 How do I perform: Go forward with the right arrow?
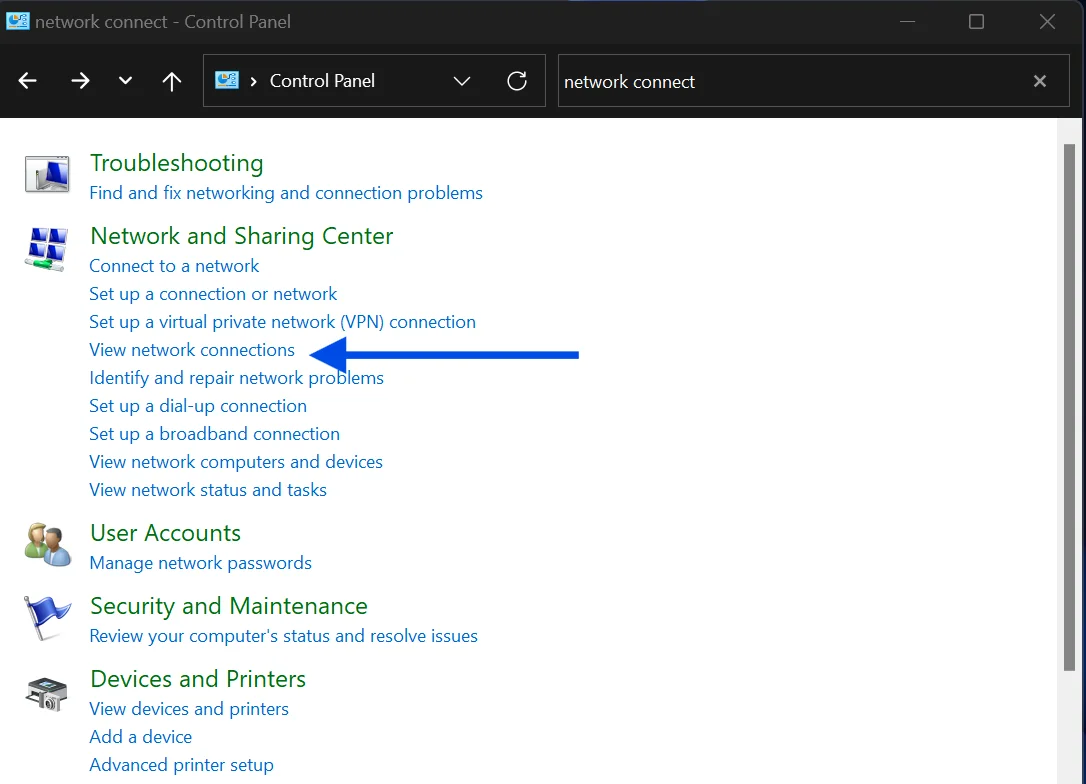coord(80,81)
